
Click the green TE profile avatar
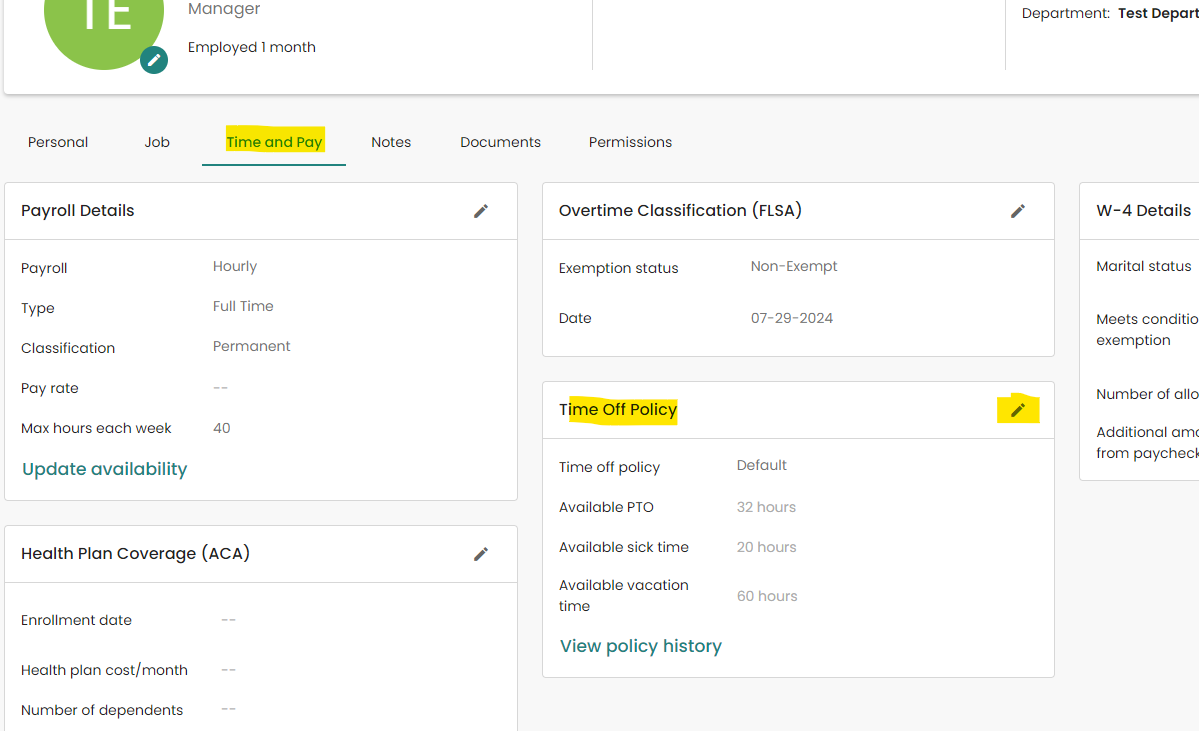coord(104,25)
